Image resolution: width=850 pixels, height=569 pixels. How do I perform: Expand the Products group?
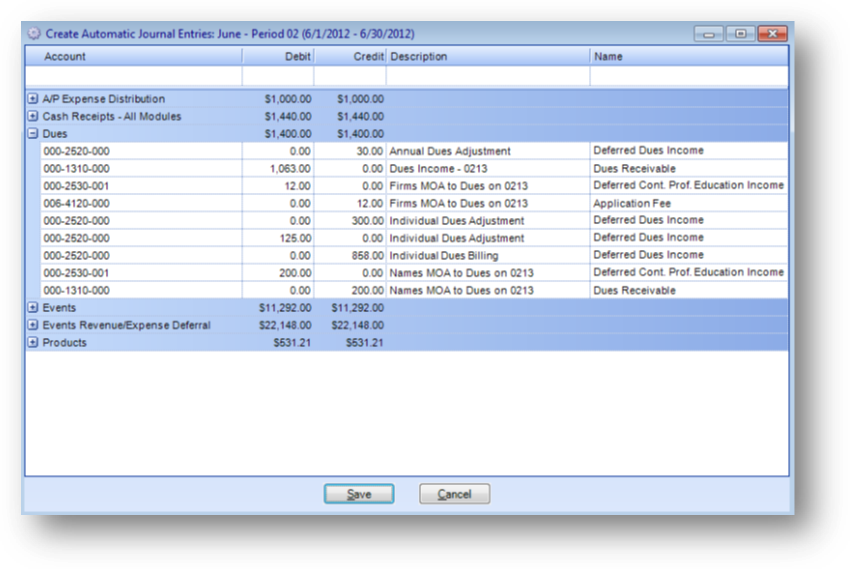click(x=33, y=342)
